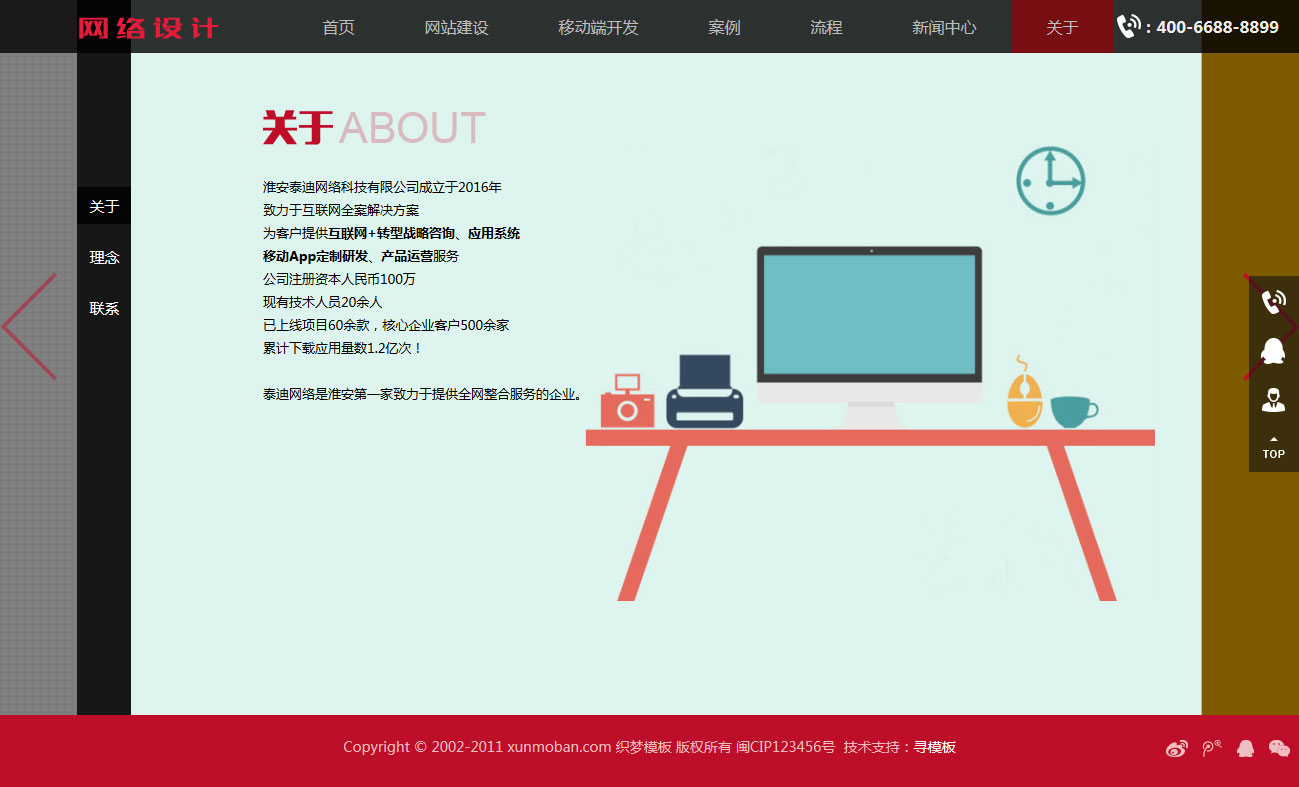1299x787 pixels.
Task: Go to the 移动端开发 page
Action: coord(598,27)
